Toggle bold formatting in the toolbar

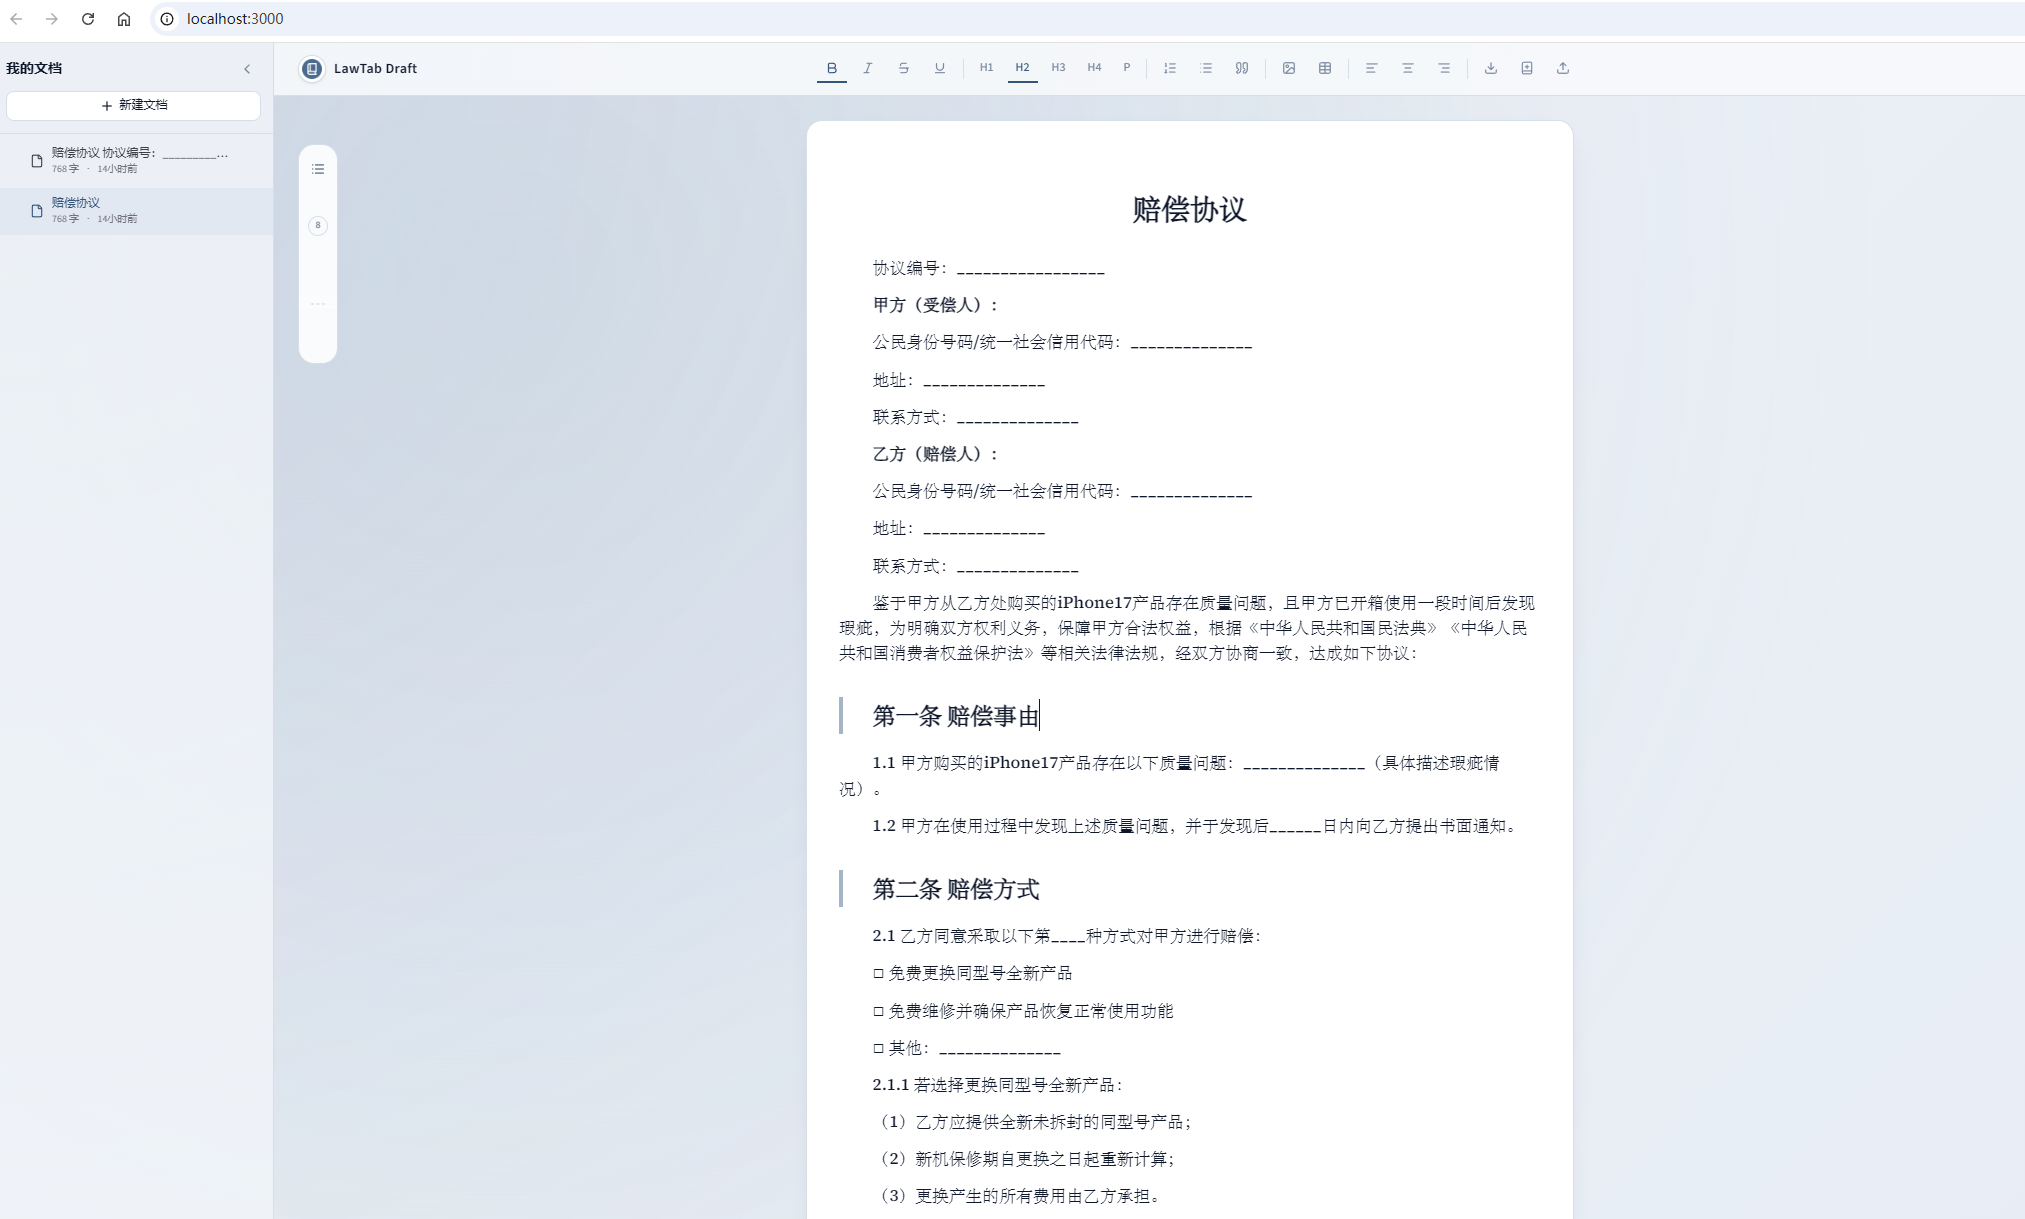coord(832,68)
